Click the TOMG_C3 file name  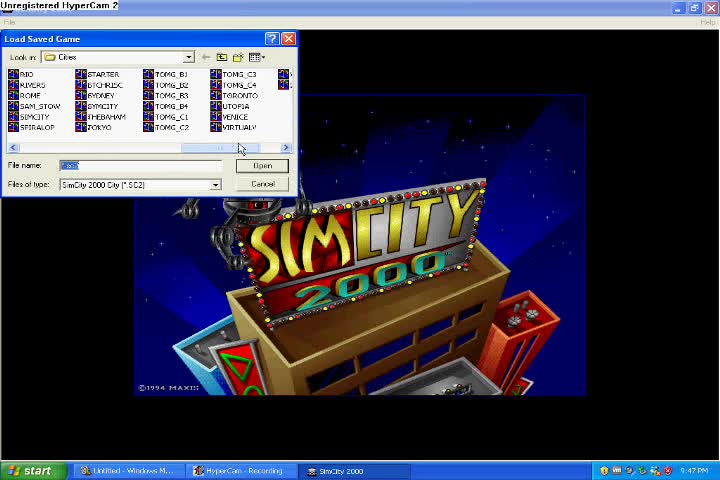tap(239, 74)
